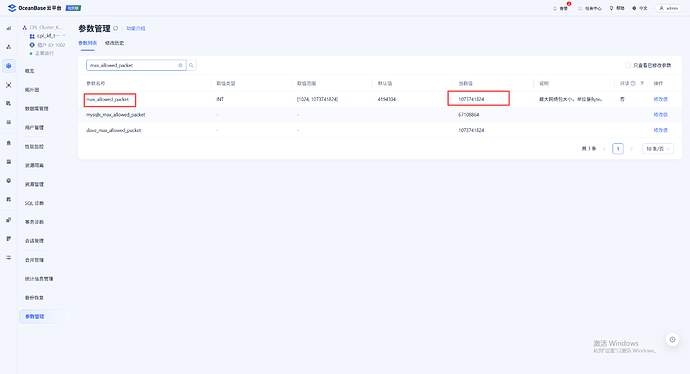
Task: Click the 当前值 column header
Action: [x=466, y=84]
